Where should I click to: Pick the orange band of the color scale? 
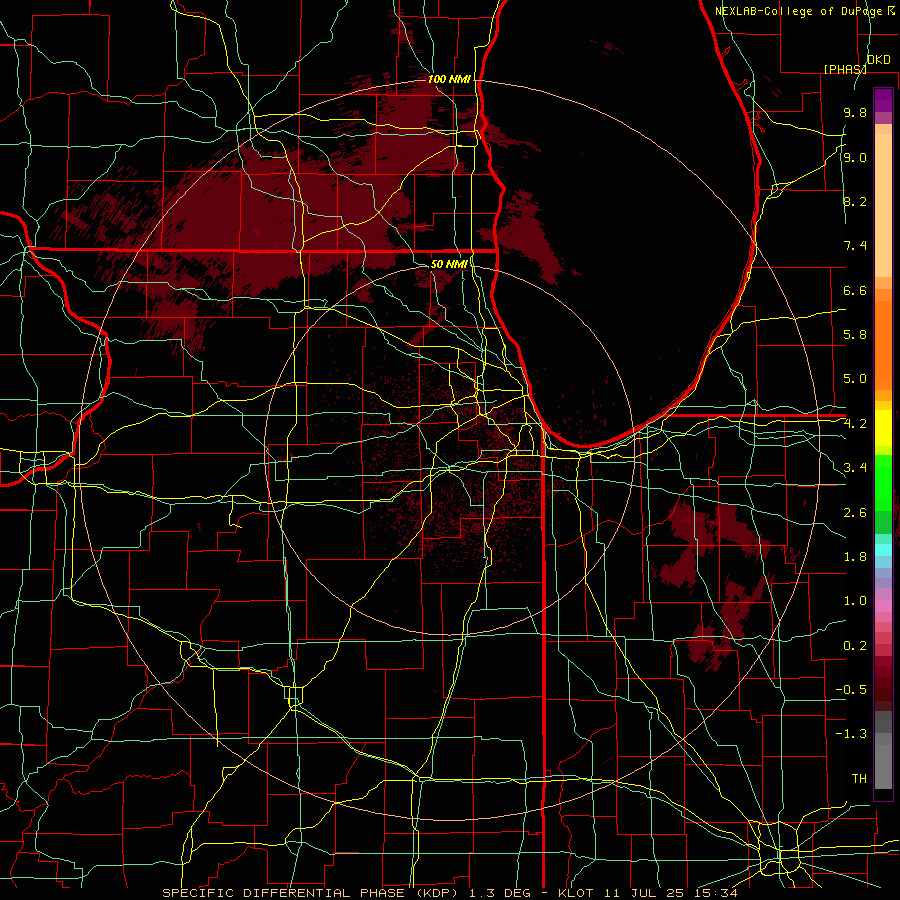tap(883, 344)
